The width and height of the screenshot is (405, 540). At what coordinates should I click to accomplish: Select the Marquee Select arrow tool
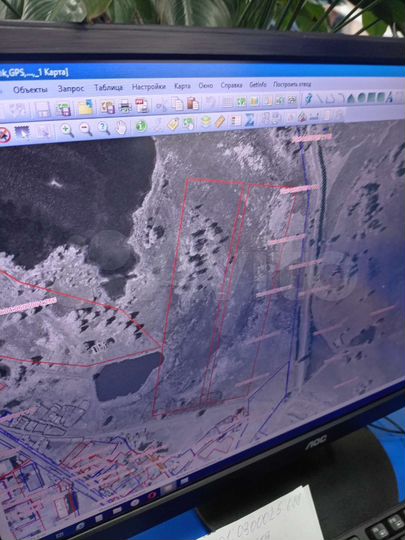23,133
